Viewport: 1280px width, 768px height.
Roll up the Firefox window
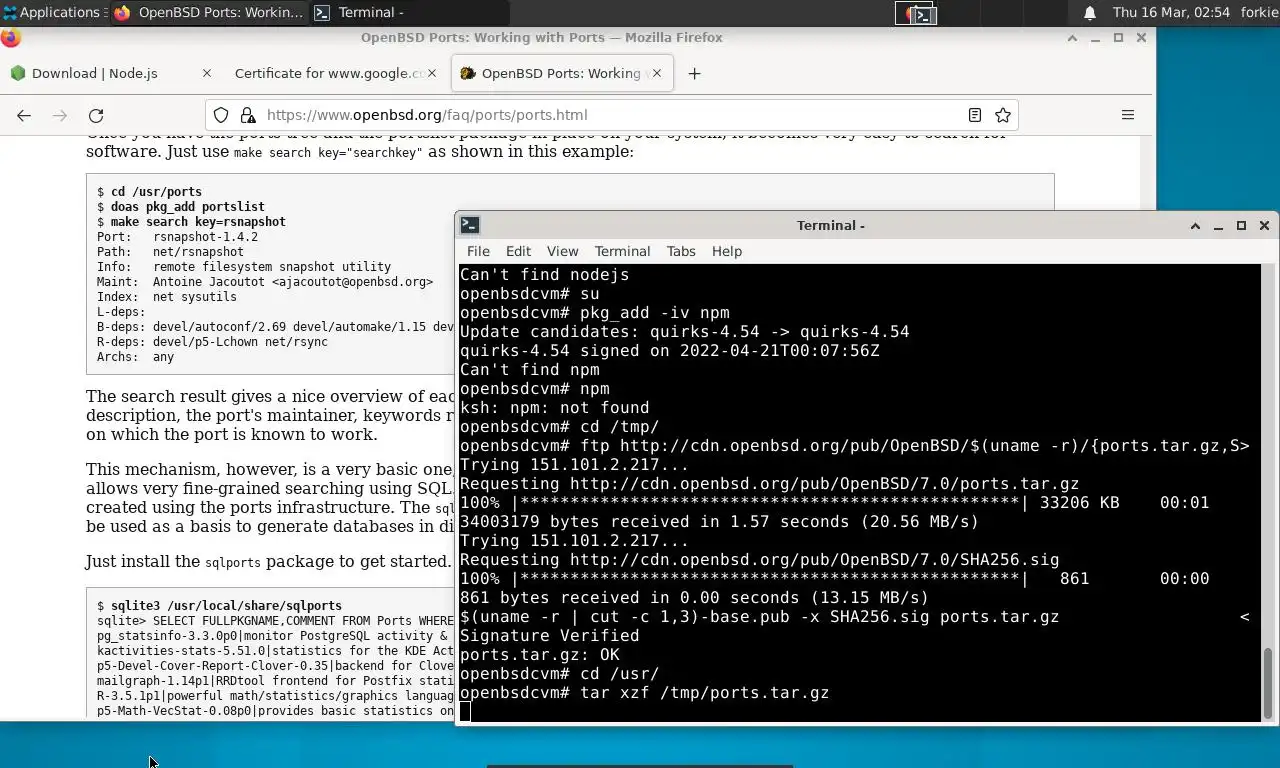[1072, 38]
